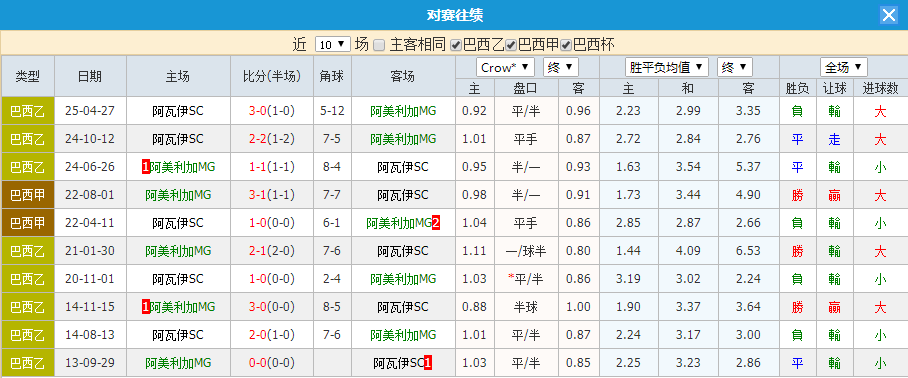Open the 0-0(0-0) score on 13-09-29
The image size is (908, 378).
pyautogui.click(x=272, y=363)
